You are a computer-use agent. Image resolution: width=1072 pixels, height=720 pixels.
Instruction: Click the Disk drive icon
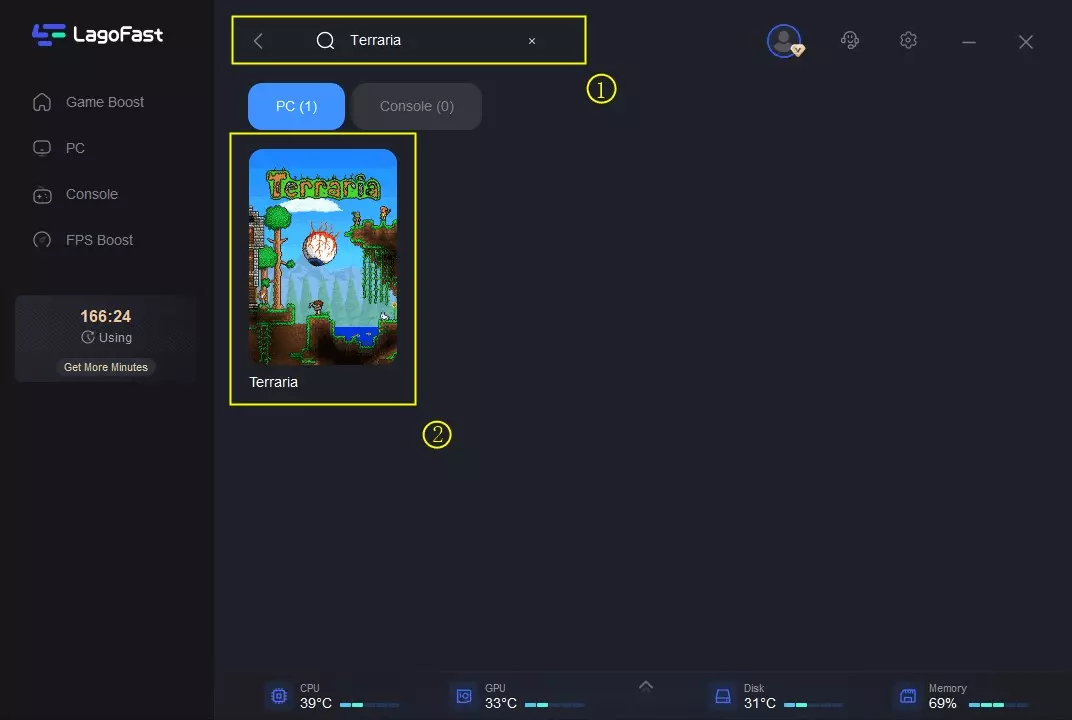tap(723, 696)
